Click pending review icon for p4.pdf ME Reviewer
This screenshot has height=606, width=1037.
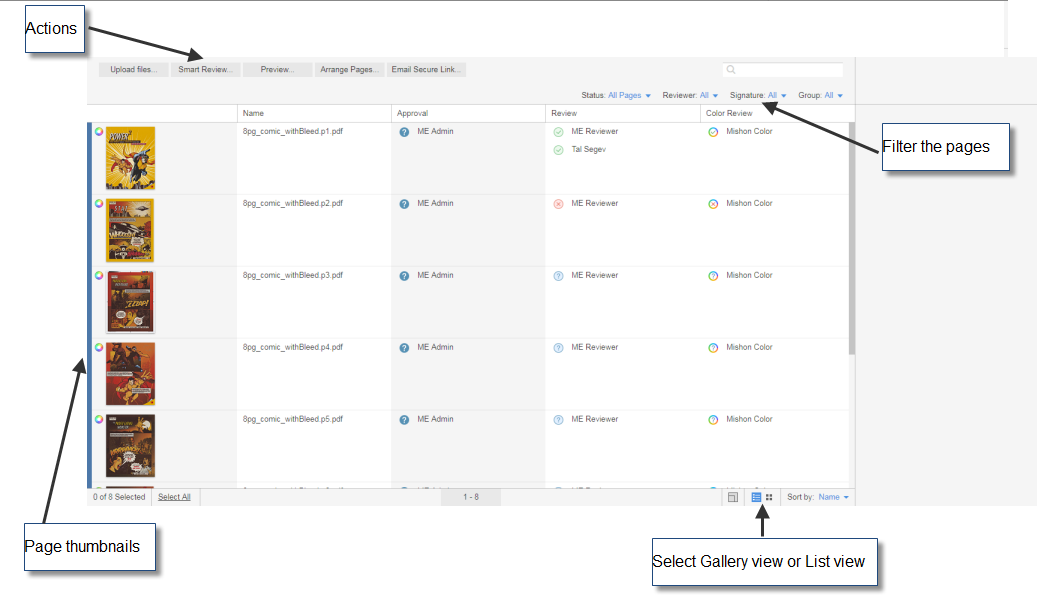(x=558, y=348)
